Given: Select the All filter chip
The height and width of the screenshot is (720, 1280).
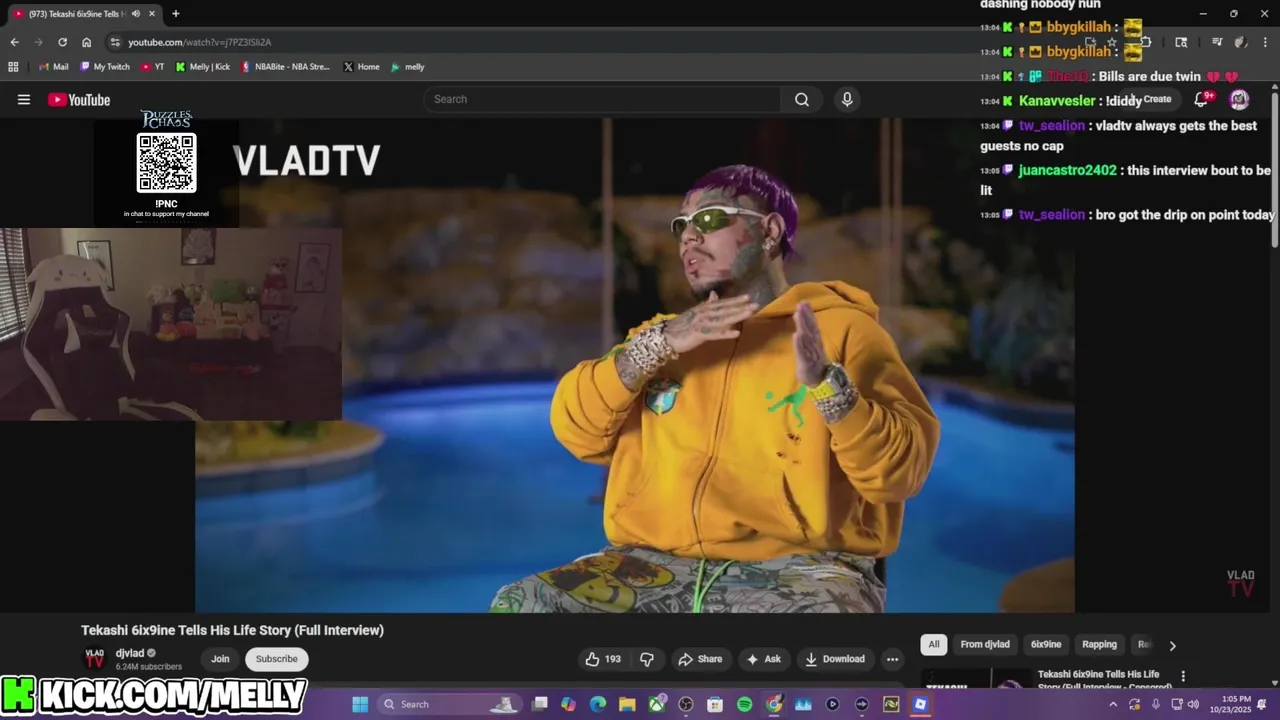Looking at the screenshot, I should [934, 645].
